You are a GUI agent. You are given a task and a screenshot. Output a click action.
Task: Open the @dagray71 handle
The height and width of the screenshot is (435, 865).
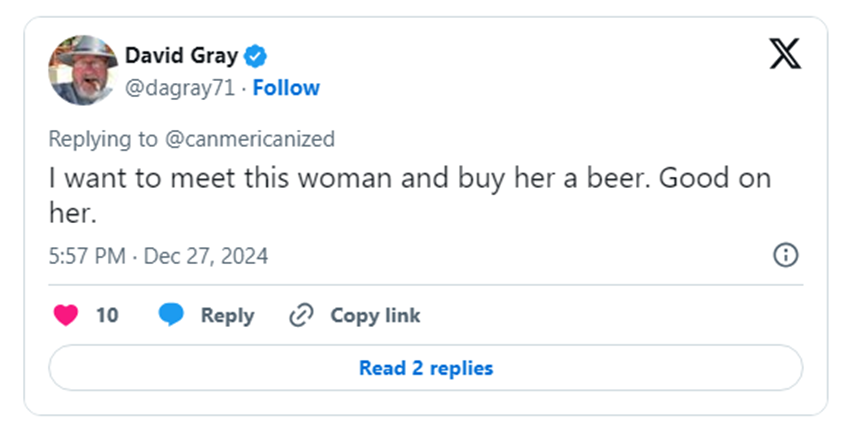(180, 88)
